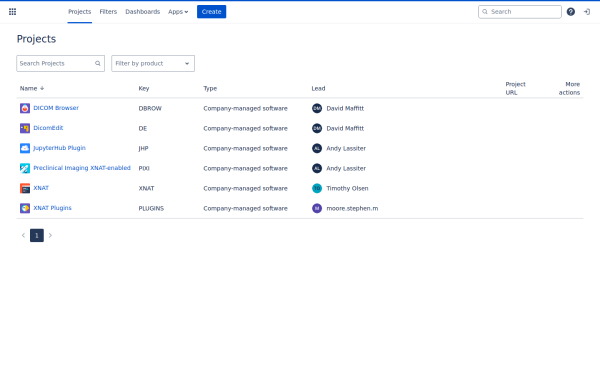Viewport: 600px width, 375px height.
Task: Open the JupyterHub Plugin project link
Action: tap(59, 148)
